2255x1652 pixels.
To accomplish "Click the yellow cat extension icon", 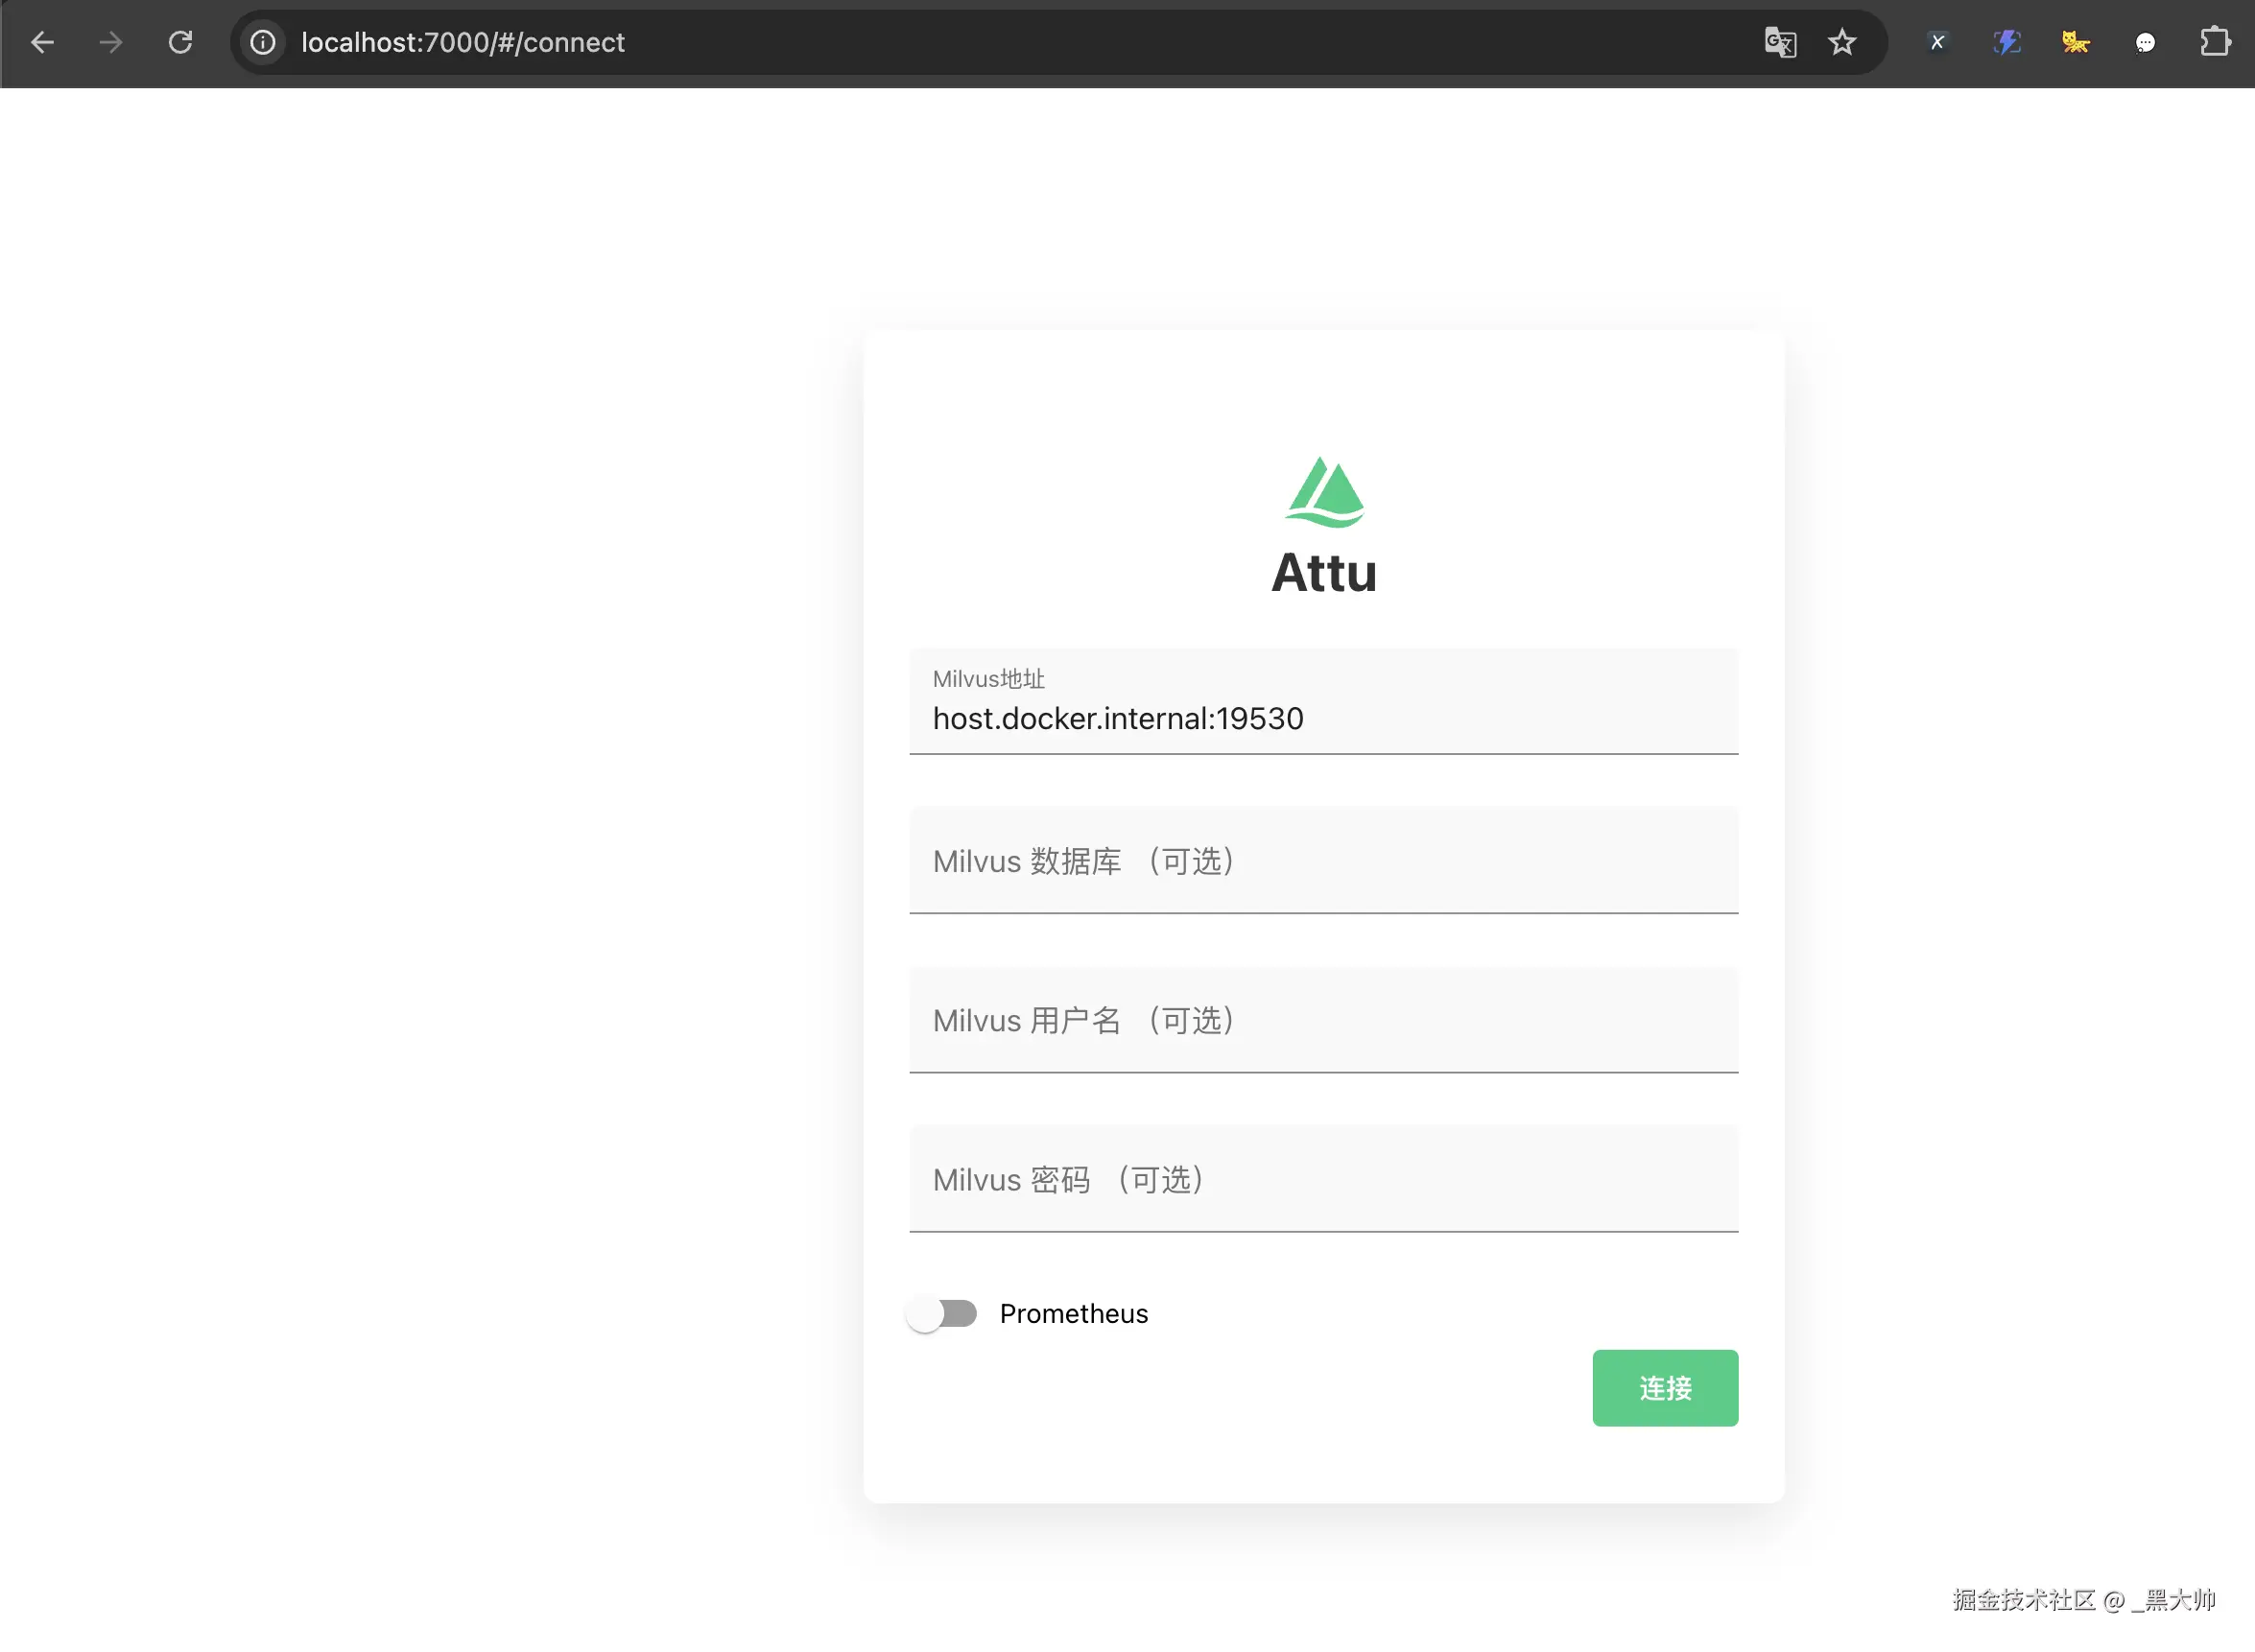I will pos(2076,42).
